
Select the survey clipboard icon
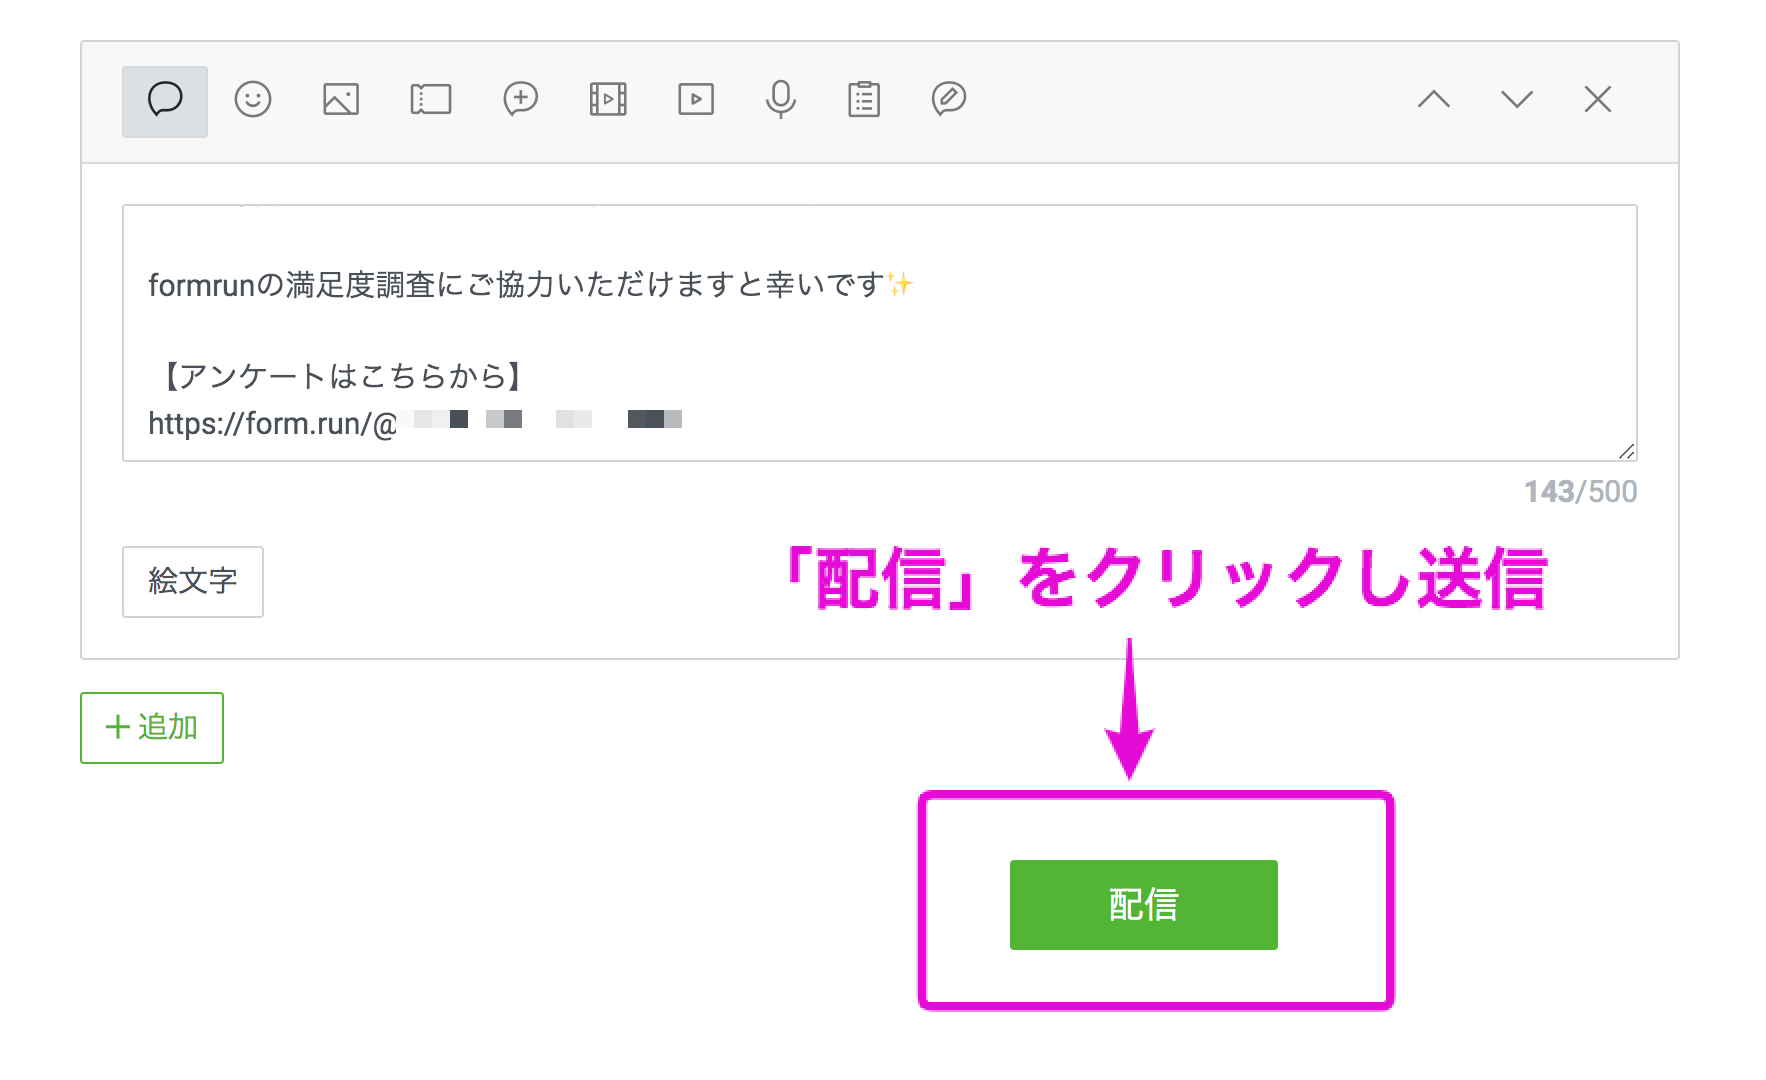864,100
